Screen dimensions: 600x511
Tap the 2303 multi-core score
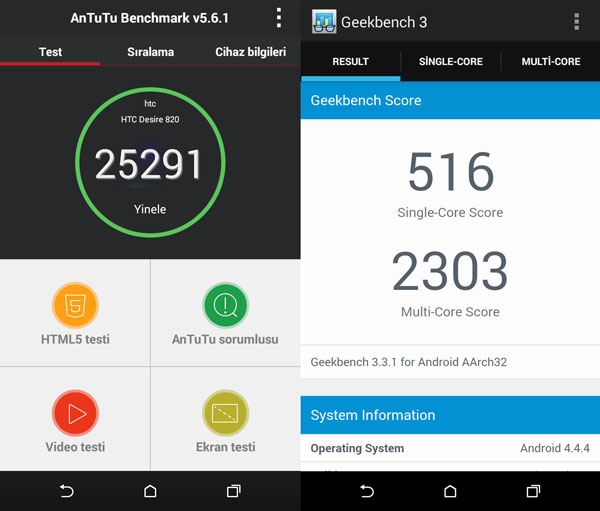450,271
